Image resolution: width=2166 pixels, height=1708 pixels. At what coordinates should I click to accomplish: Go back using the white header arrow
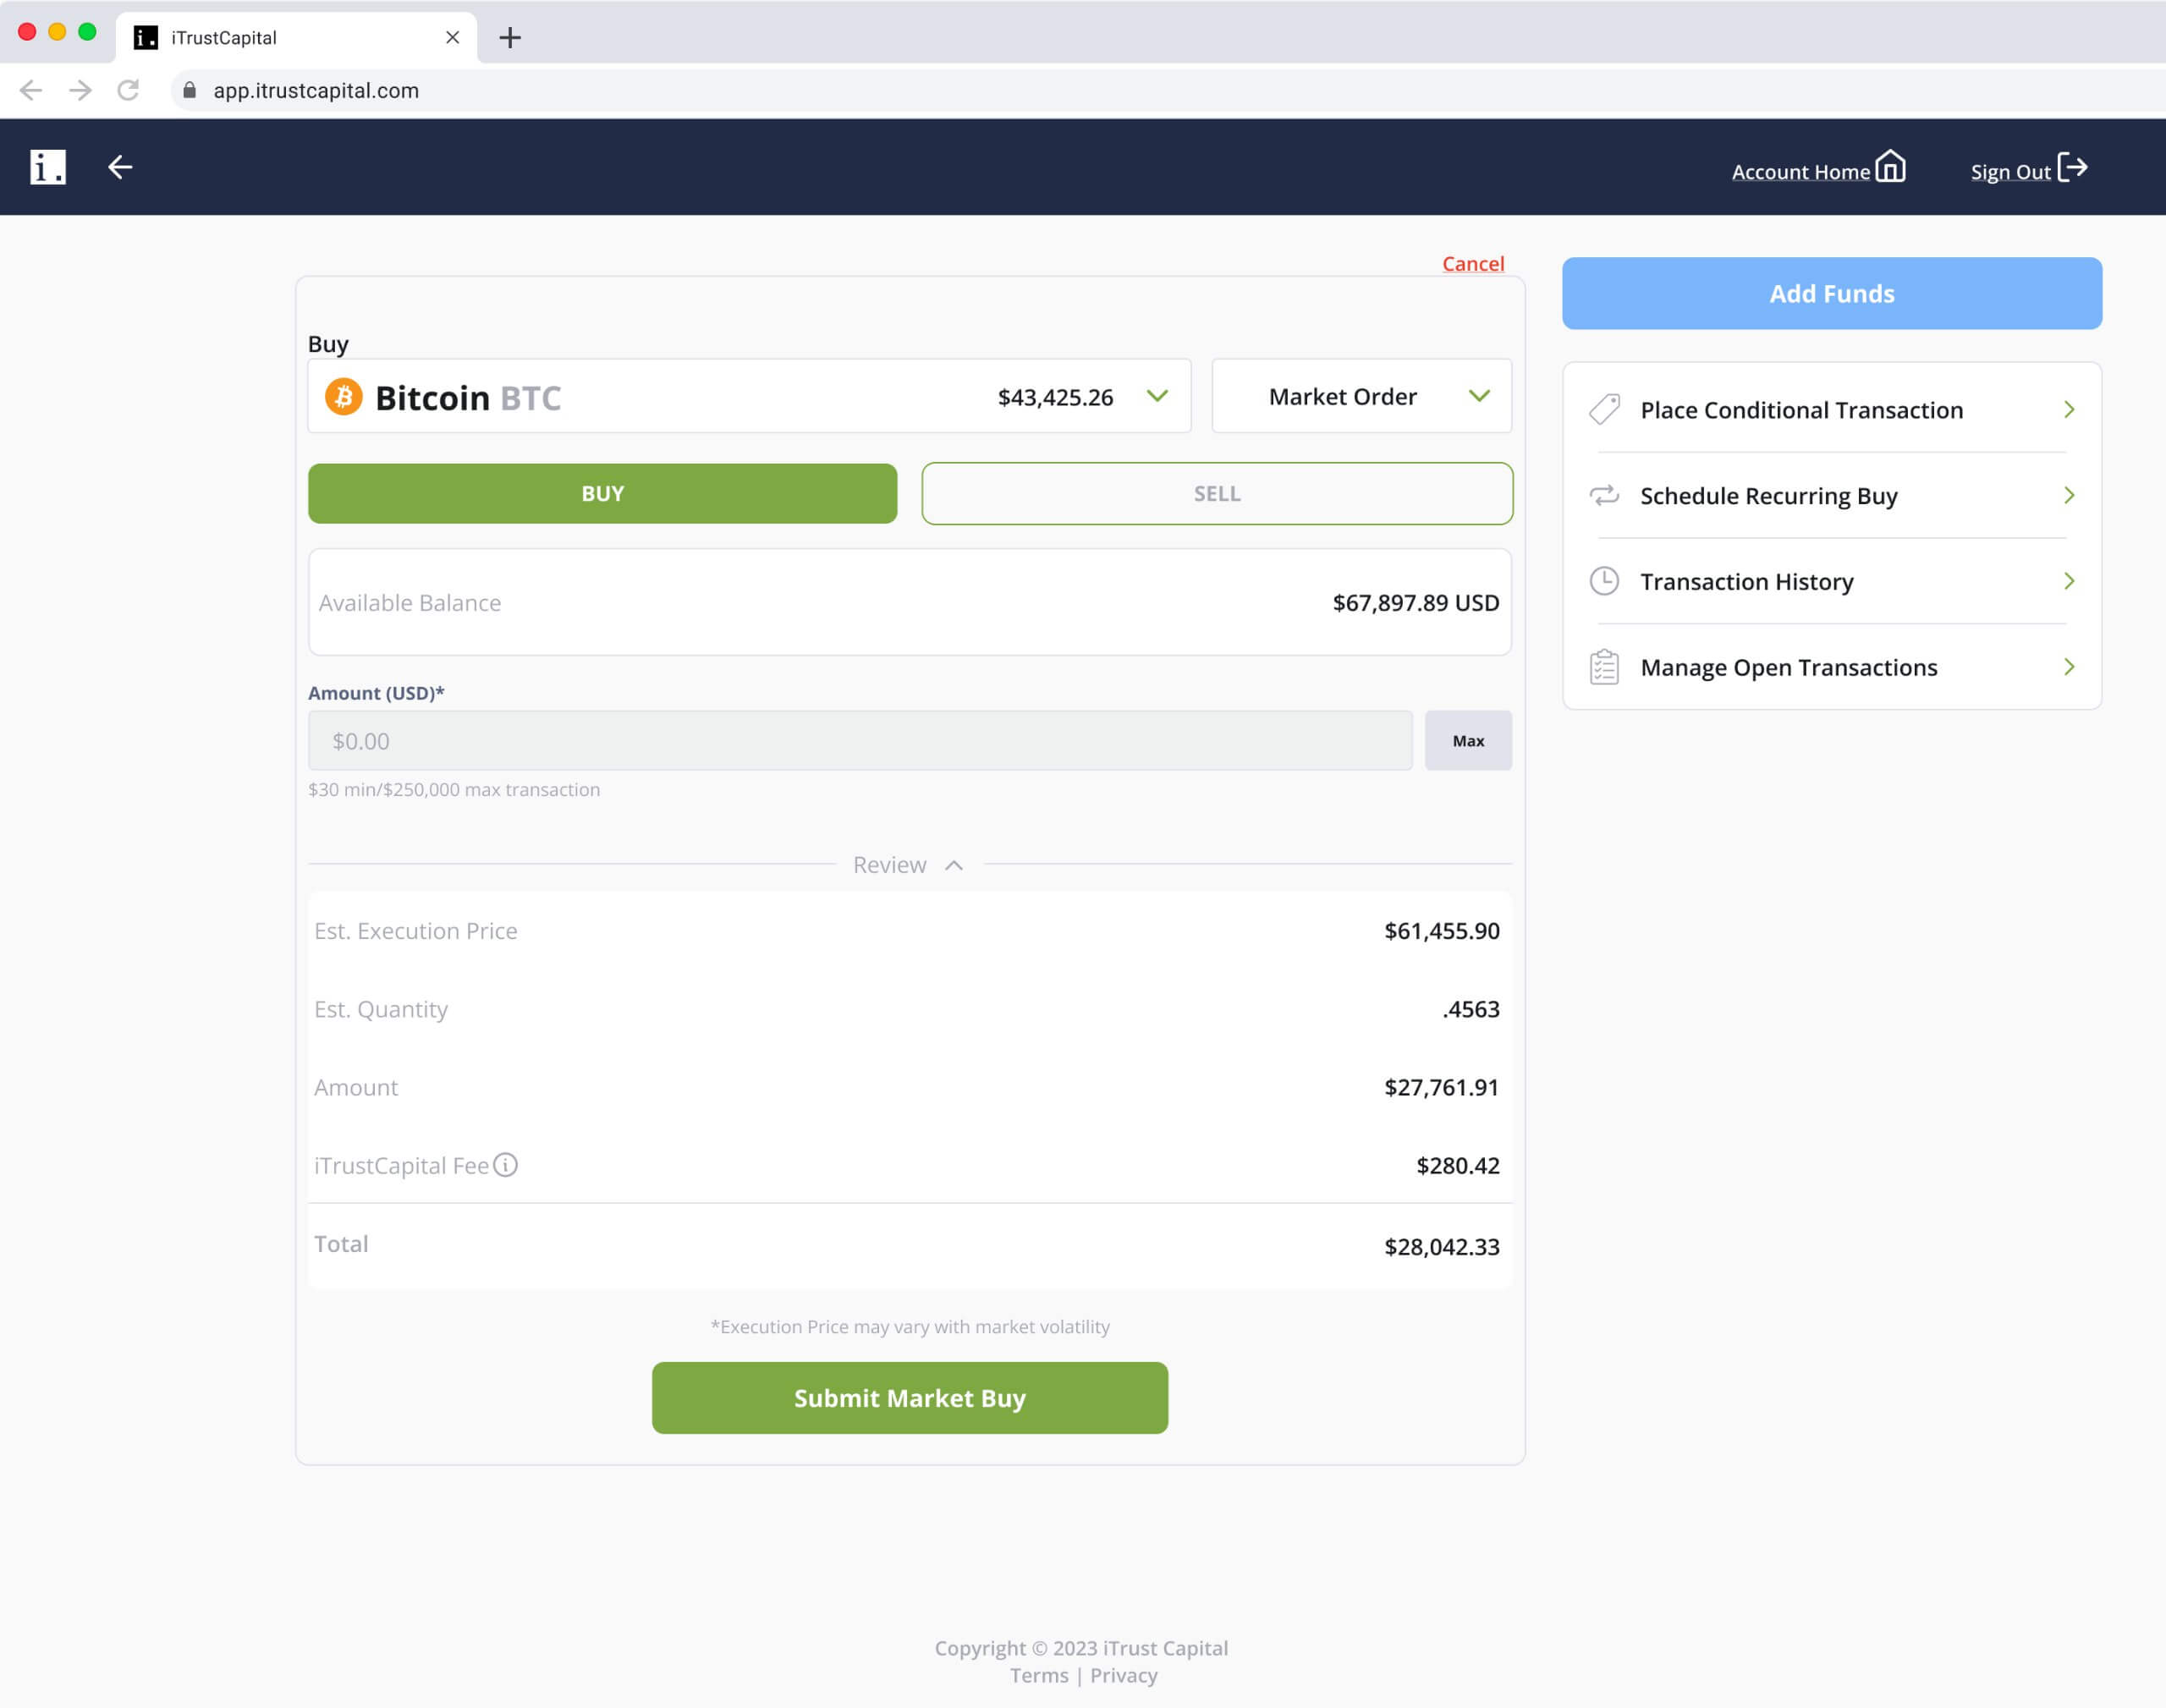click(120, 167)
